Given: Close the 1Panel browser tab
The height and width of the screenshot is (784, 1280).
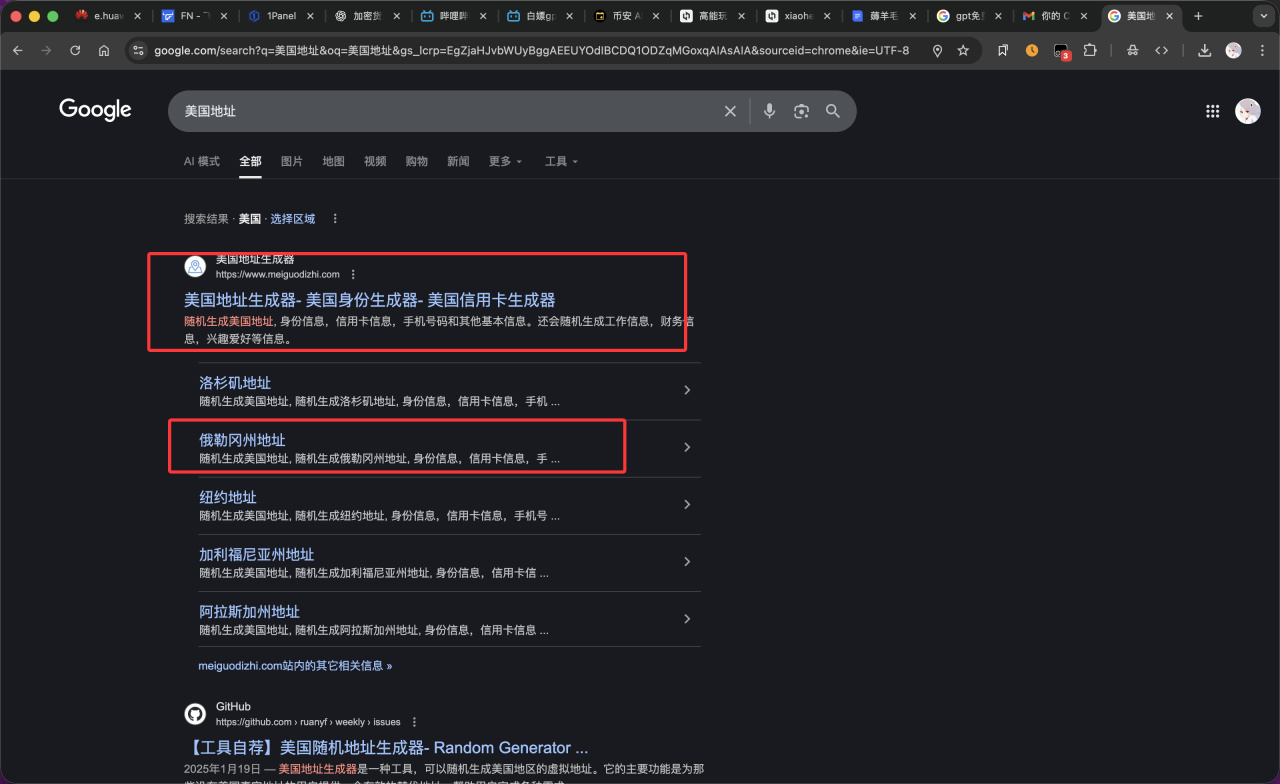Looking at the screenshot, I should coord(310,16).
